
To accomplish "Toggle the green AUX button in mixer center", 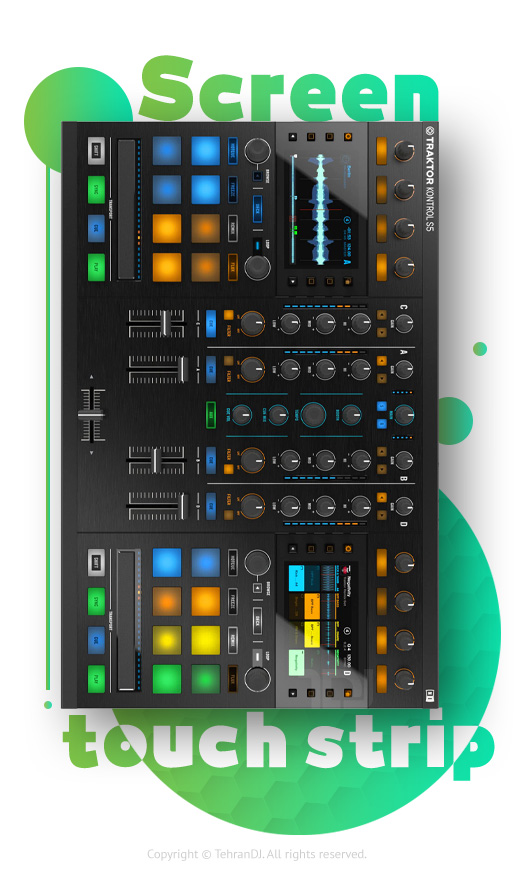I will (x=211, y=414).
